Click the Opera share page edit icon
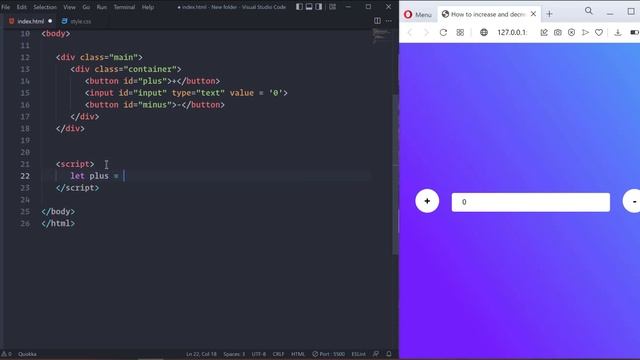This screenshot has height=360, width=640. [544, 33]
